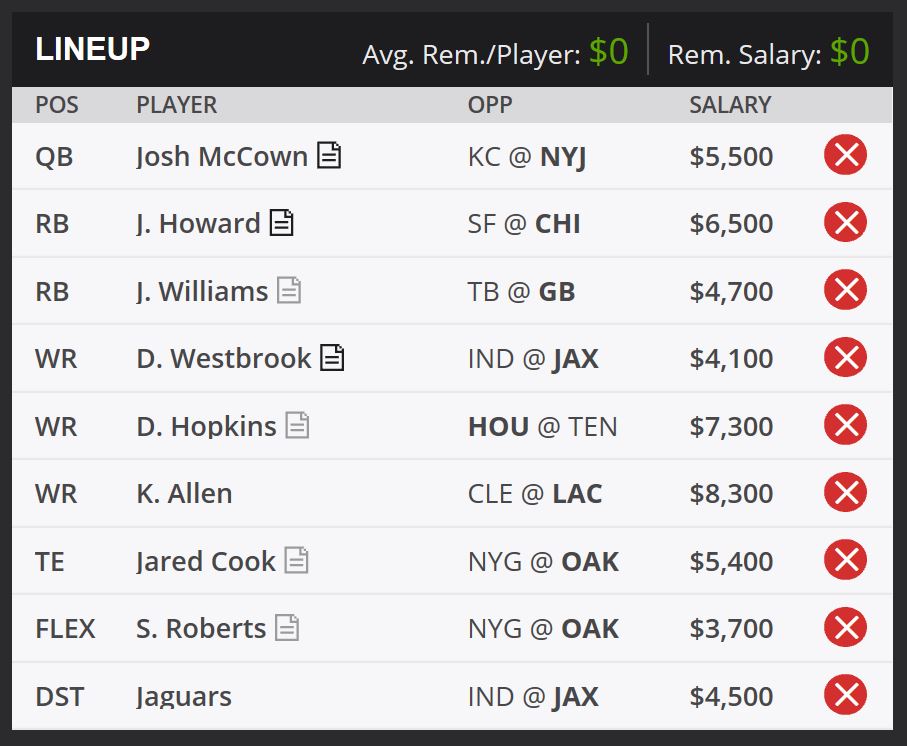Open the notes icon beside Josh McCown

329,155
